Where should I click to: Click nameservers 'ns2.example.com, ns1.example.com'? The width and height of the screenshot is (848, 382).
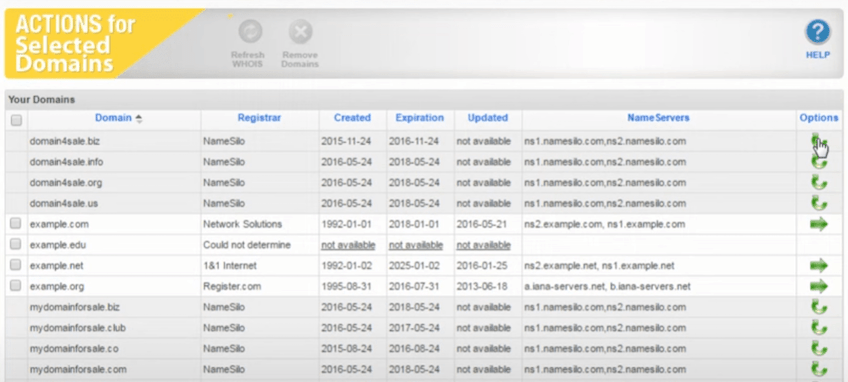click(x=605, y=224)
